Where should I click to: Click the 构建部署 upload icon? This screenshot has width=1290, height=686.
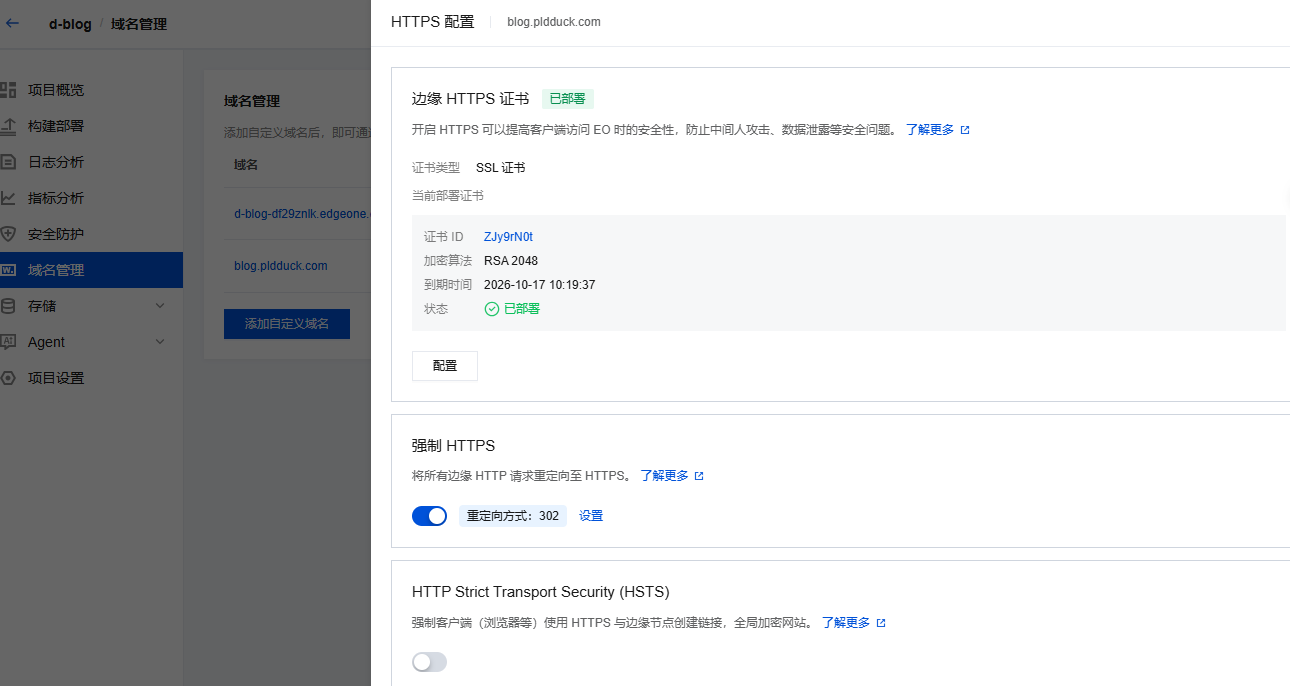(8, 126)
